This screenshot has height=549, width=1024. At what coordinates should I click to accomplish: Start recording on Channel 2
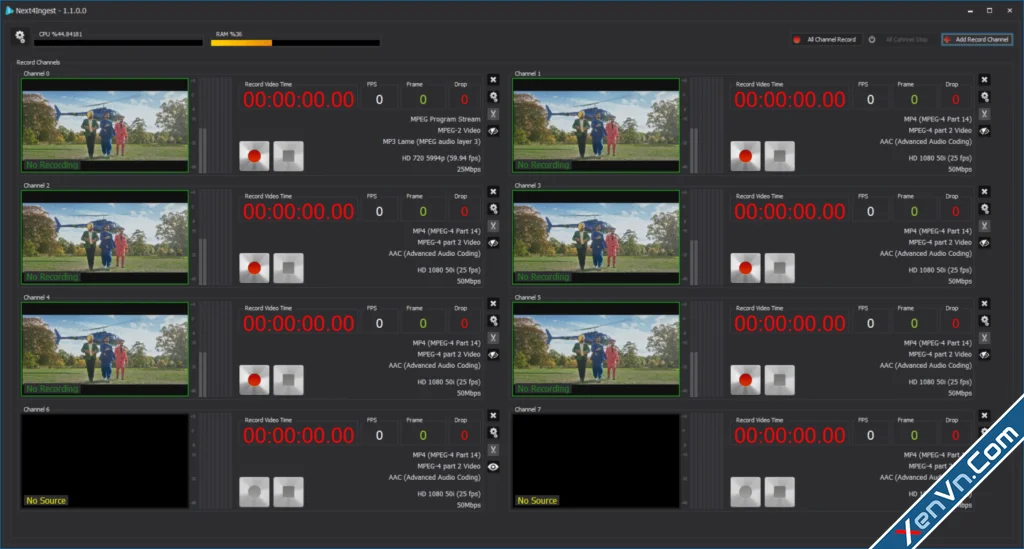tap(254, 268)
